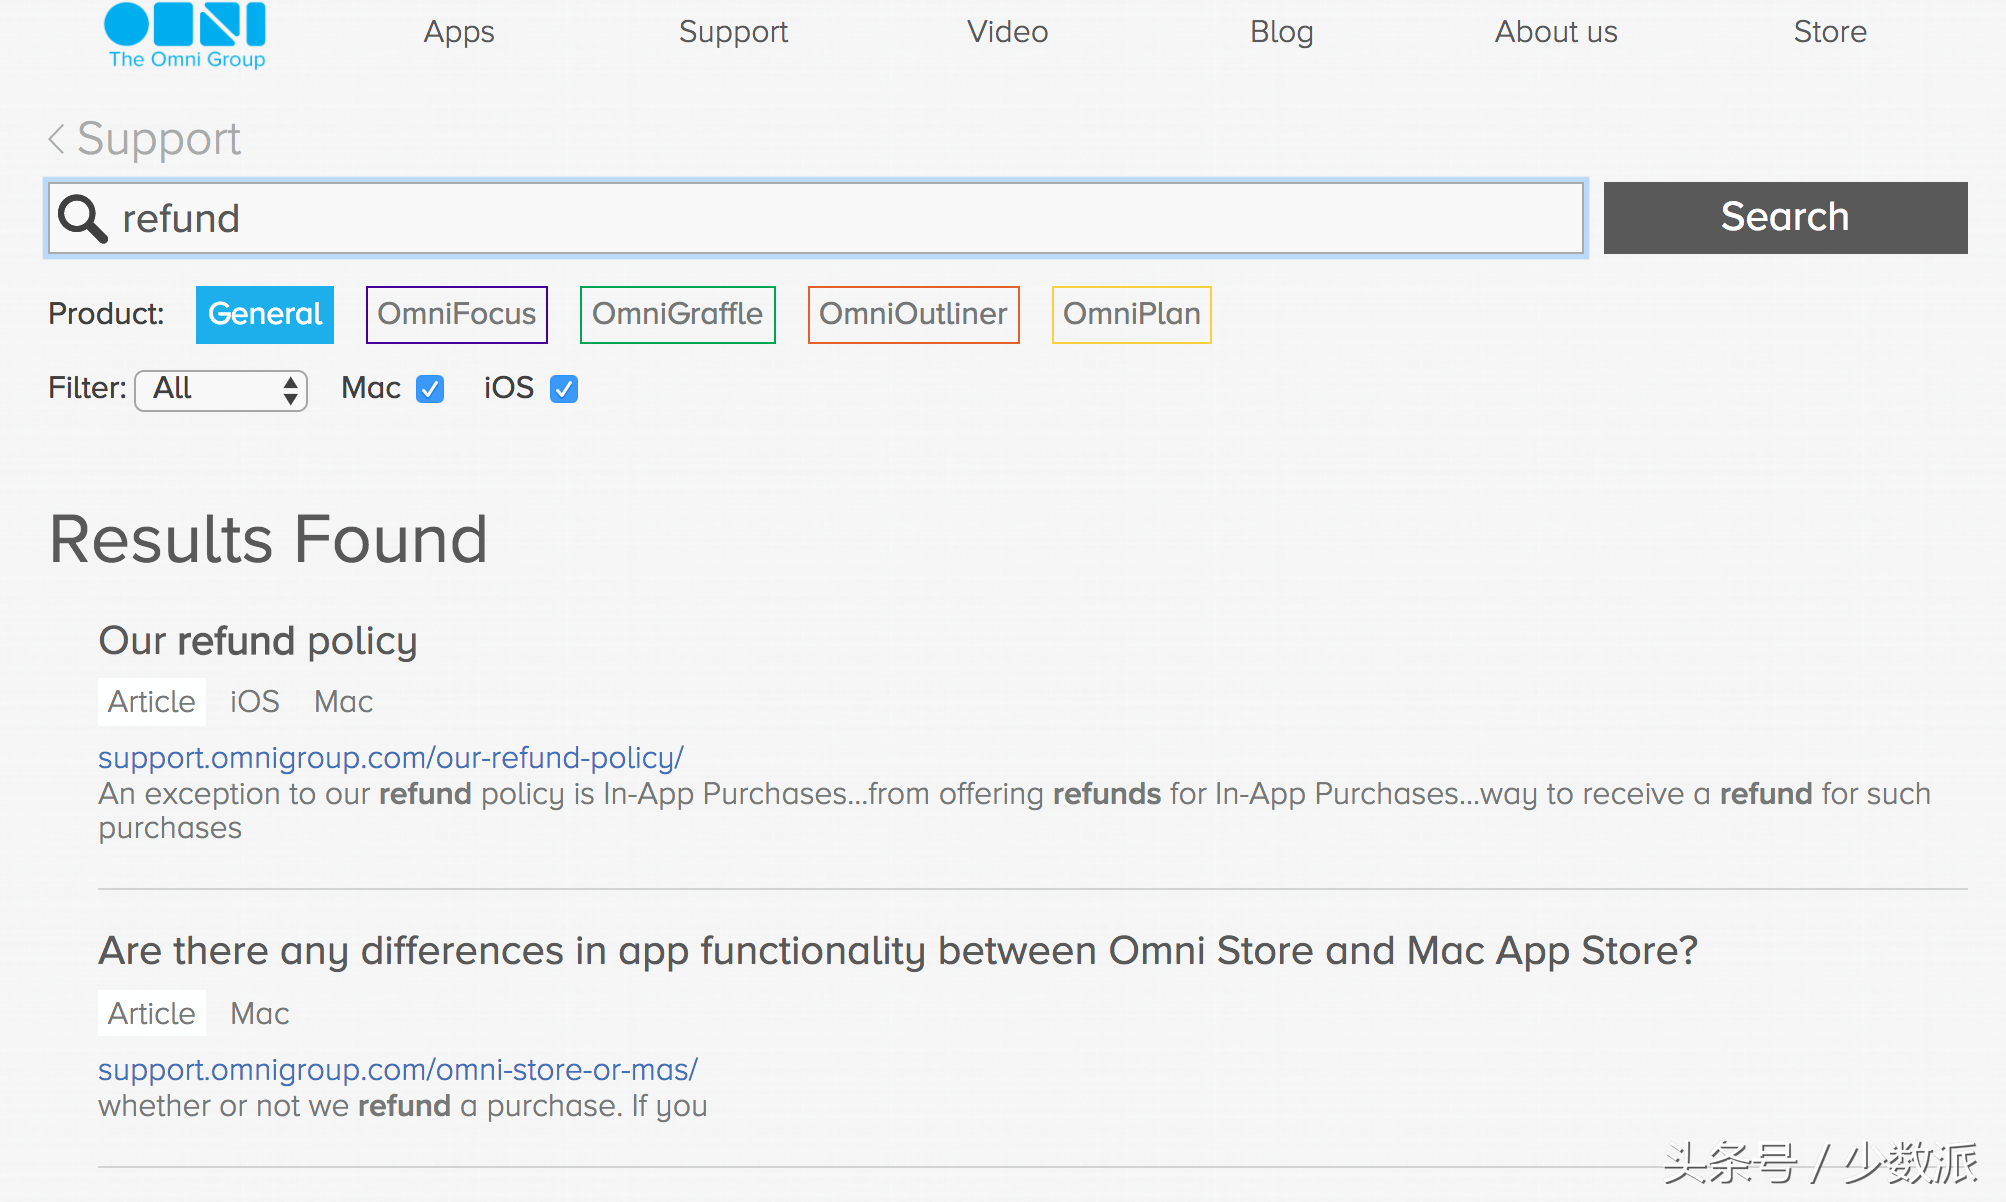Go to the Video page

tap(1007, 32)
